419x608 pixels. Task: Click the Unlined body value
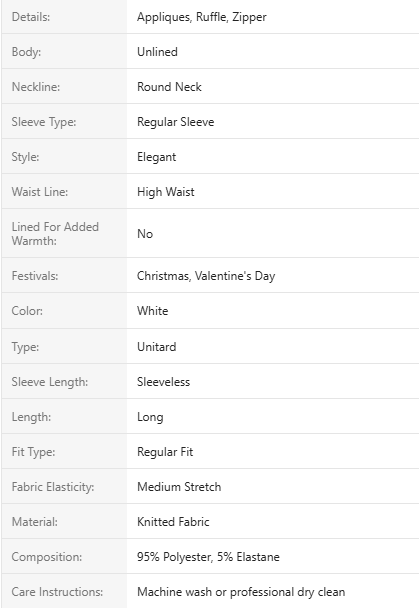[x=157, y=52]
